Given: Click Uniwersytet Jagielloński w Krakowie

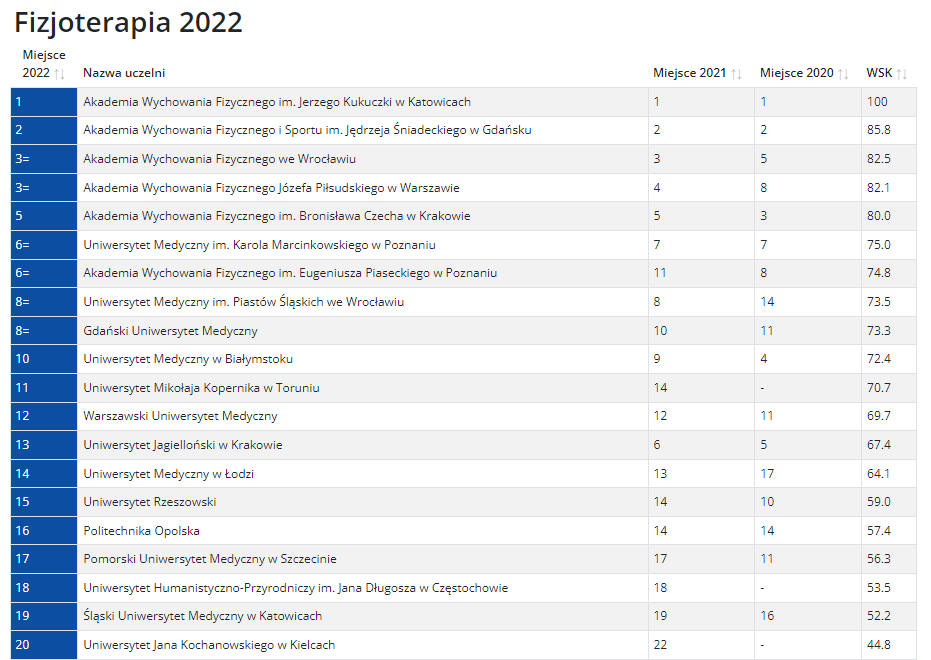Looking at the screenshot, I should (182, 445).
